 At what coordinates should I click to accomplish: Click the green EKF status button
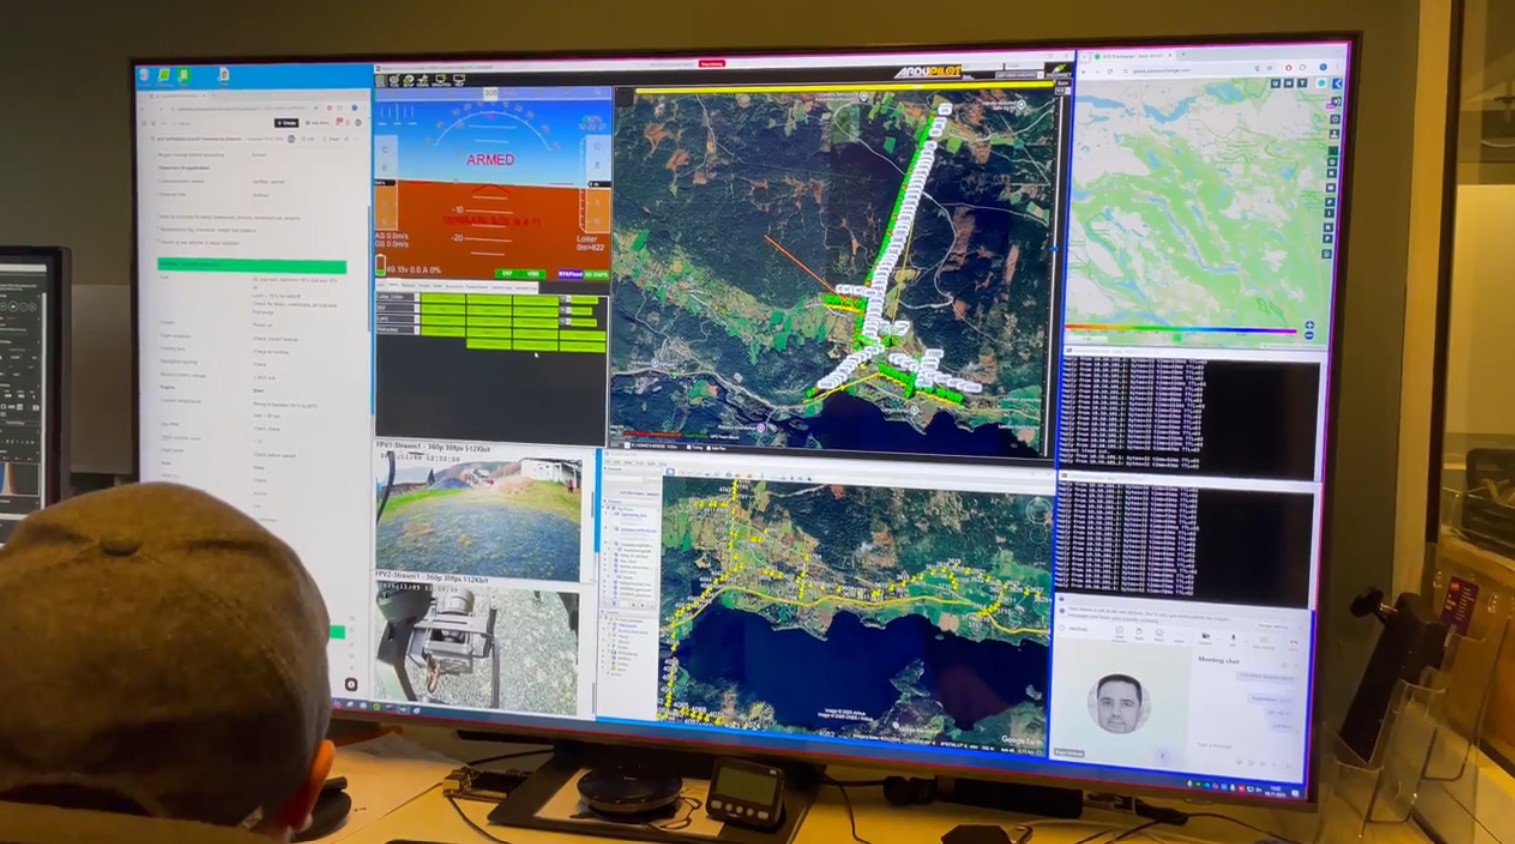click(x=507, y=273)
